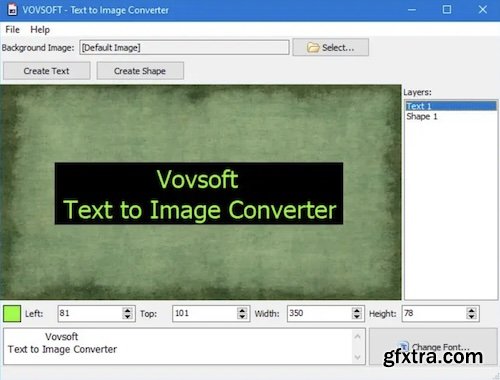Open the Help menu
500x380 pixels.
coord(40,30)
